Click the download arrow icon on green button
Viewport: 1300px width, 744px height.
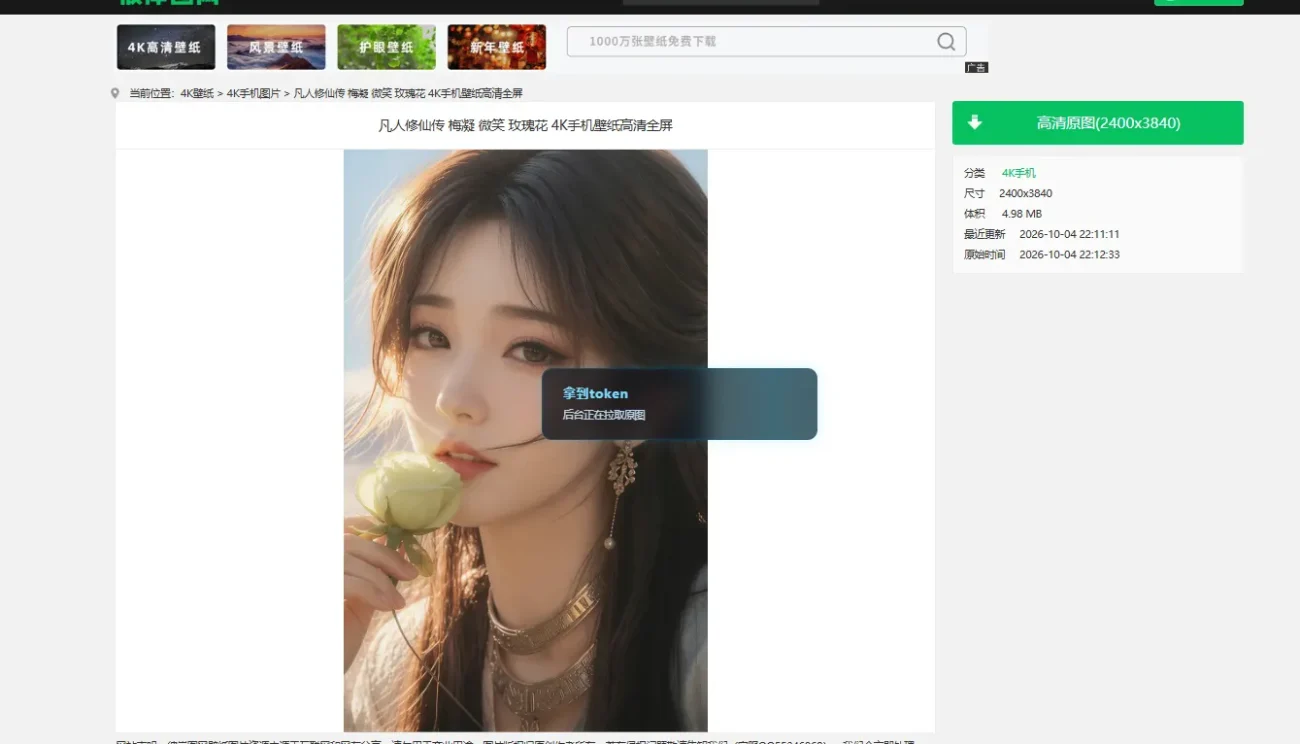tap(975, 123)
